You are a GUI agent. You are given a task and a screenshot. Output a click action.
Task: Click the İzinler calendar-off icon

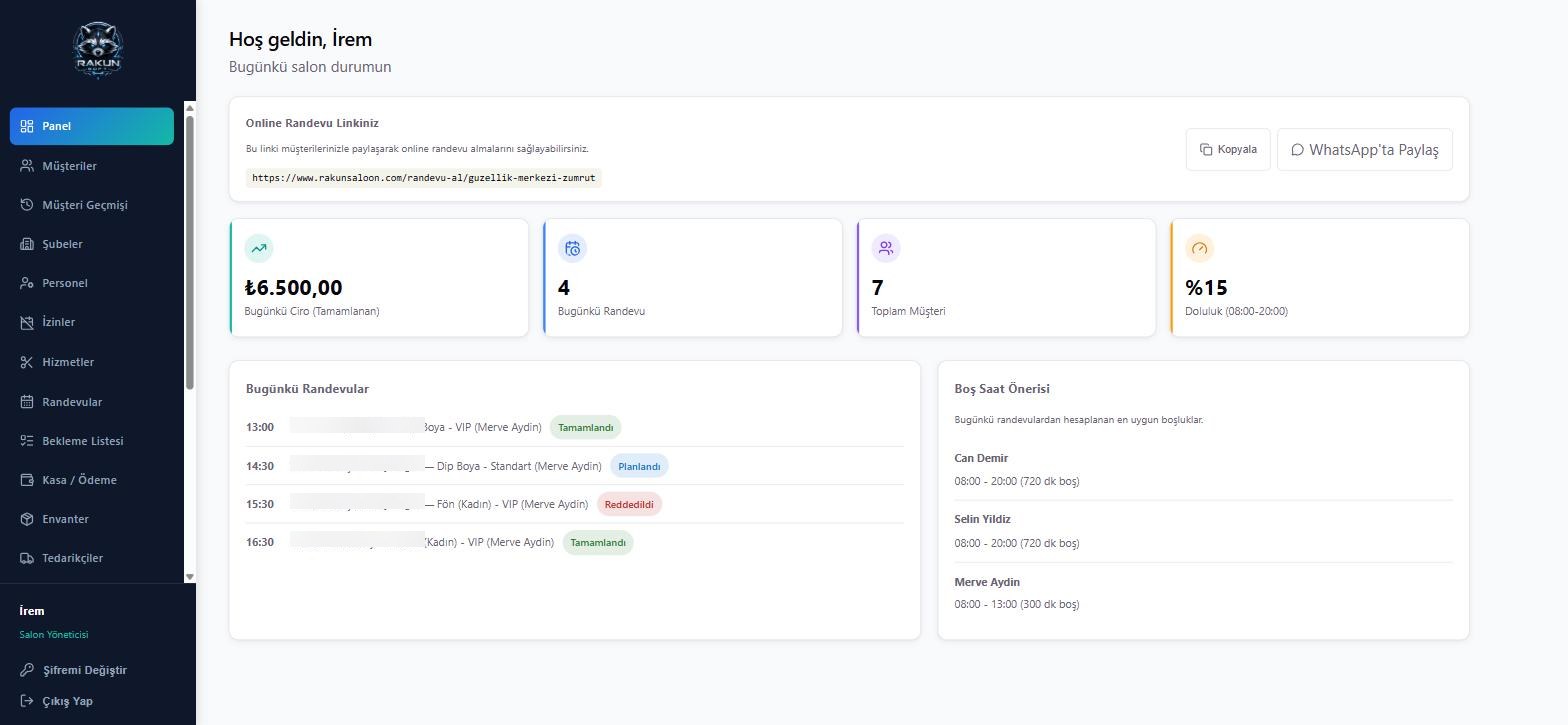pos(27,322)
